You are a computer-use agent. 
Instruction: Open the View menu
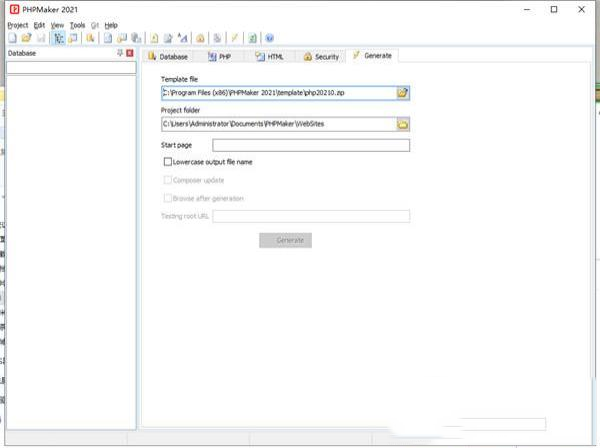tap(57, 24)
